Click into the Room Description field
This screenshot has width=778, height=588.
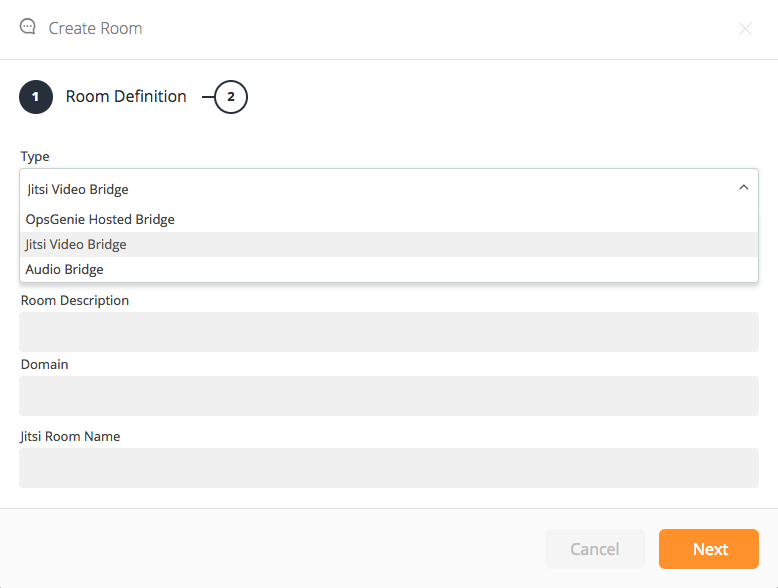pyautogui.click(x=388, y=332)
